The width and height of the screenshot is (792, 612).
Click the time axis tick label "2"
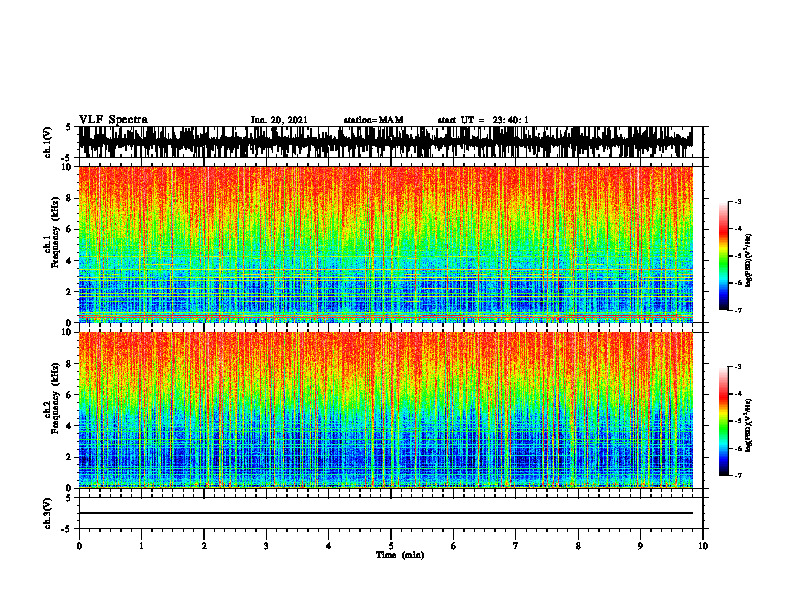[x=204, y=546]
